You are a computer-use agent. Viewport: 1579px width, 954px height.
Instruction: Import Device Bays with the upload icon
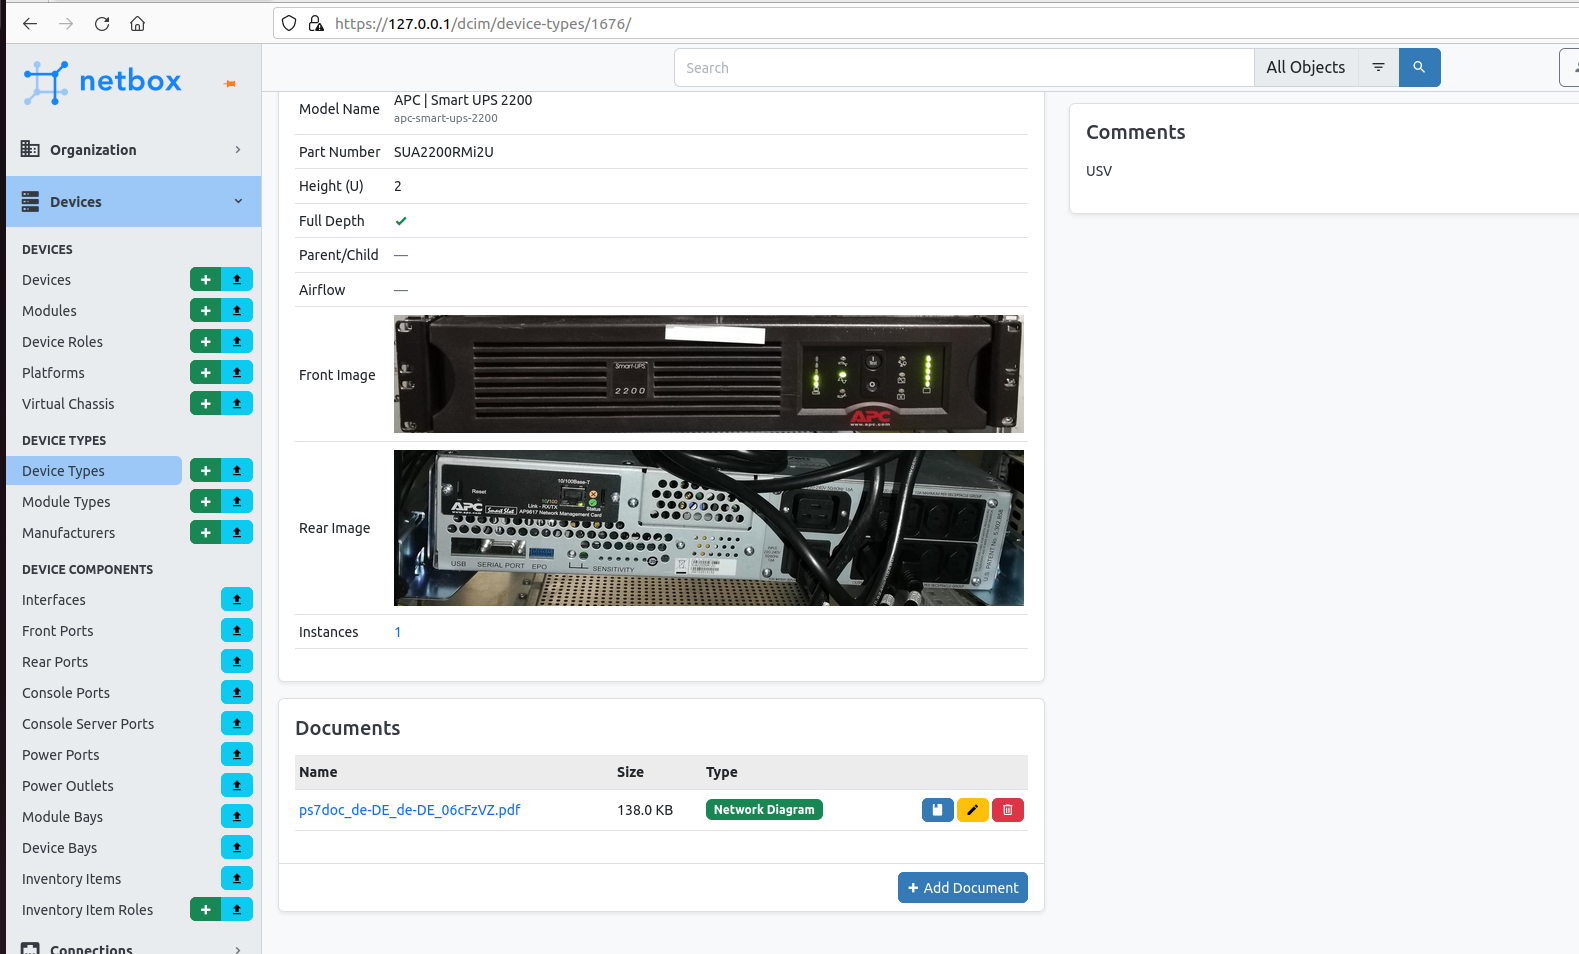click(237, 848)
